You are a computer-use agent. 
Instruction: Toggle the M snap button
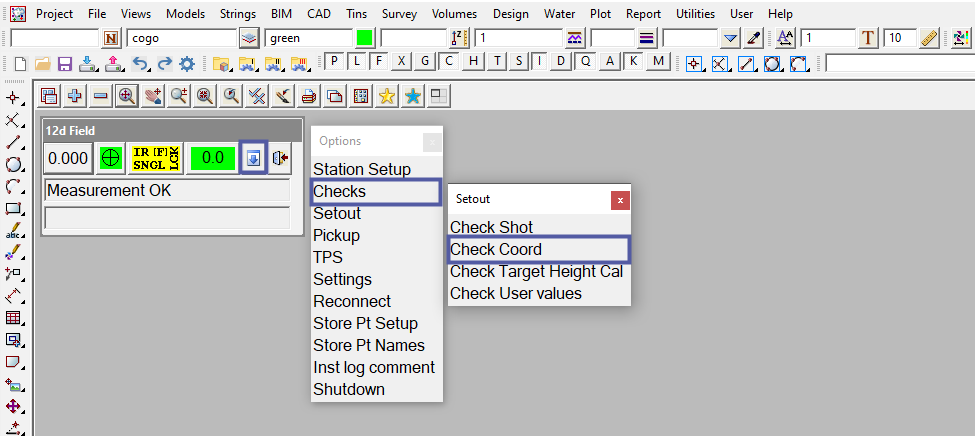657,61
